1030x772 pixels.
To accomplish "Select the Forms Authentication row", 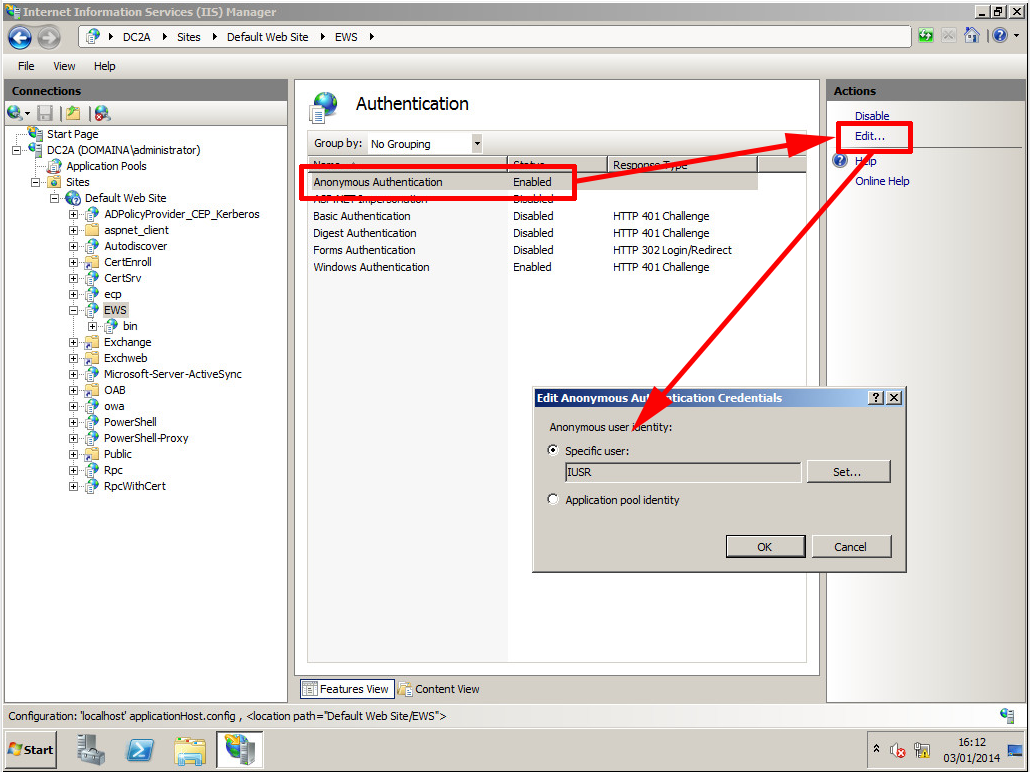I will (532, 250).
